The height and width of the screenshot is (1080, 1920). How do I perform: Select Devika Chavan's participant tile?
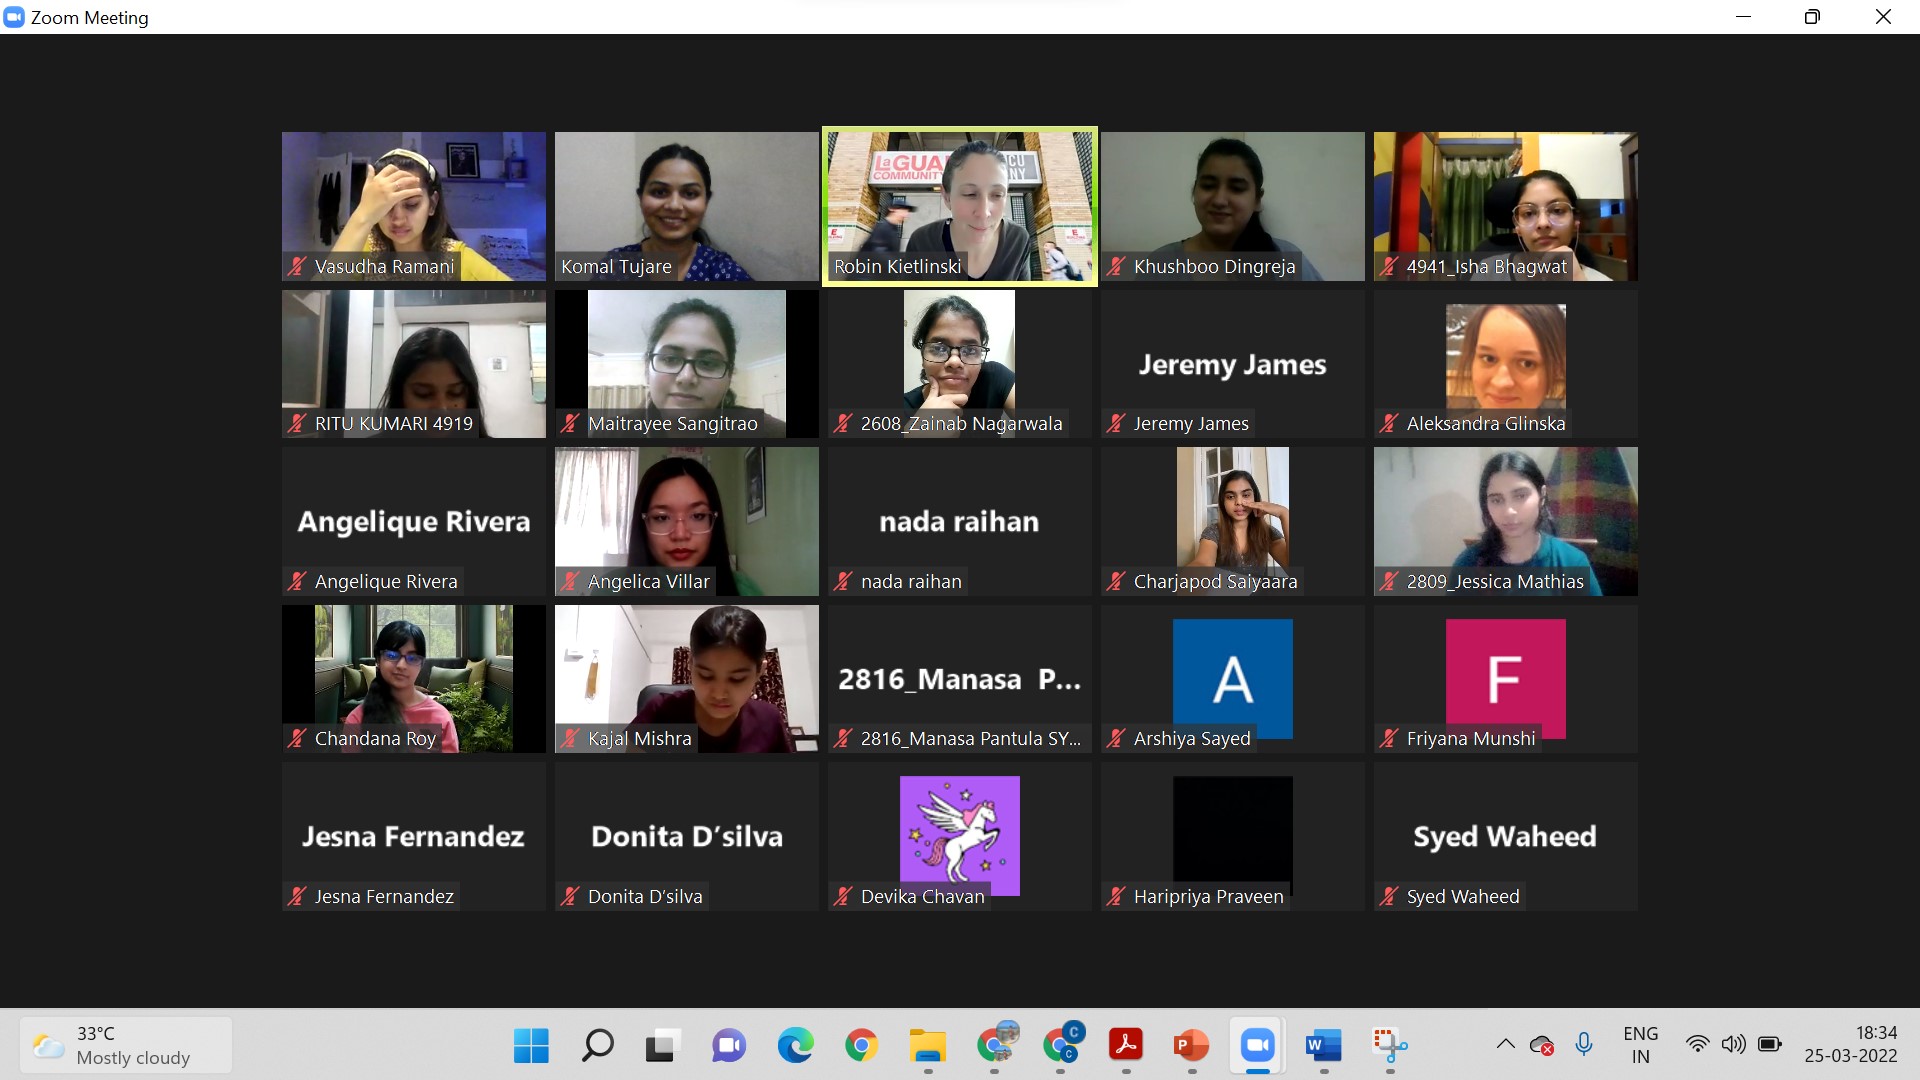959,836
